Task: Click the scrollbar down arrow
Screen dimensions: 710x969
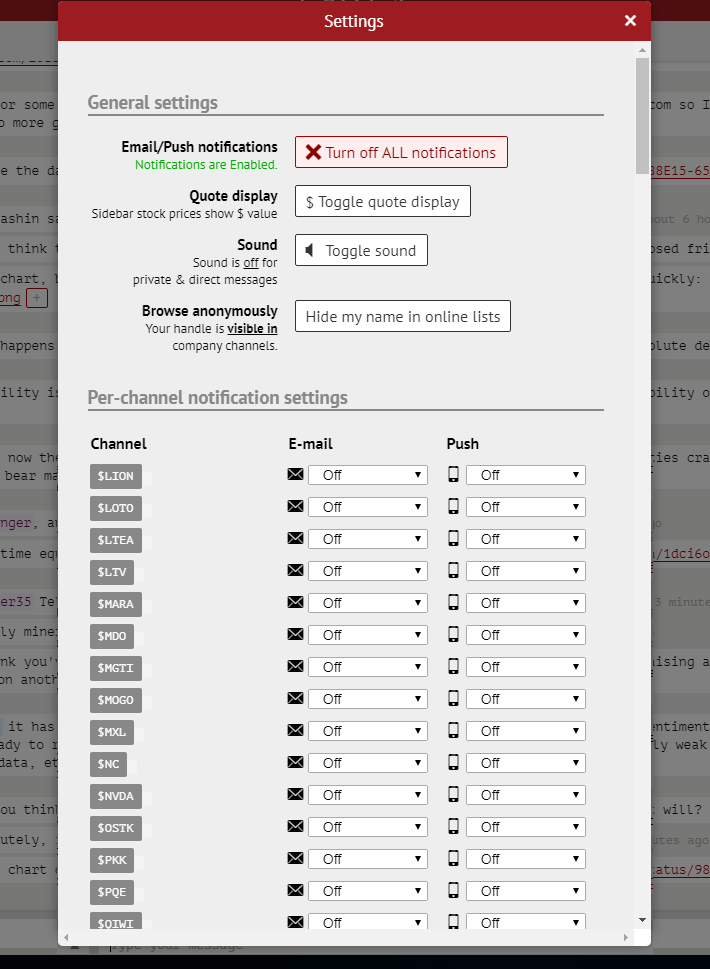Action: click(643, 920)
